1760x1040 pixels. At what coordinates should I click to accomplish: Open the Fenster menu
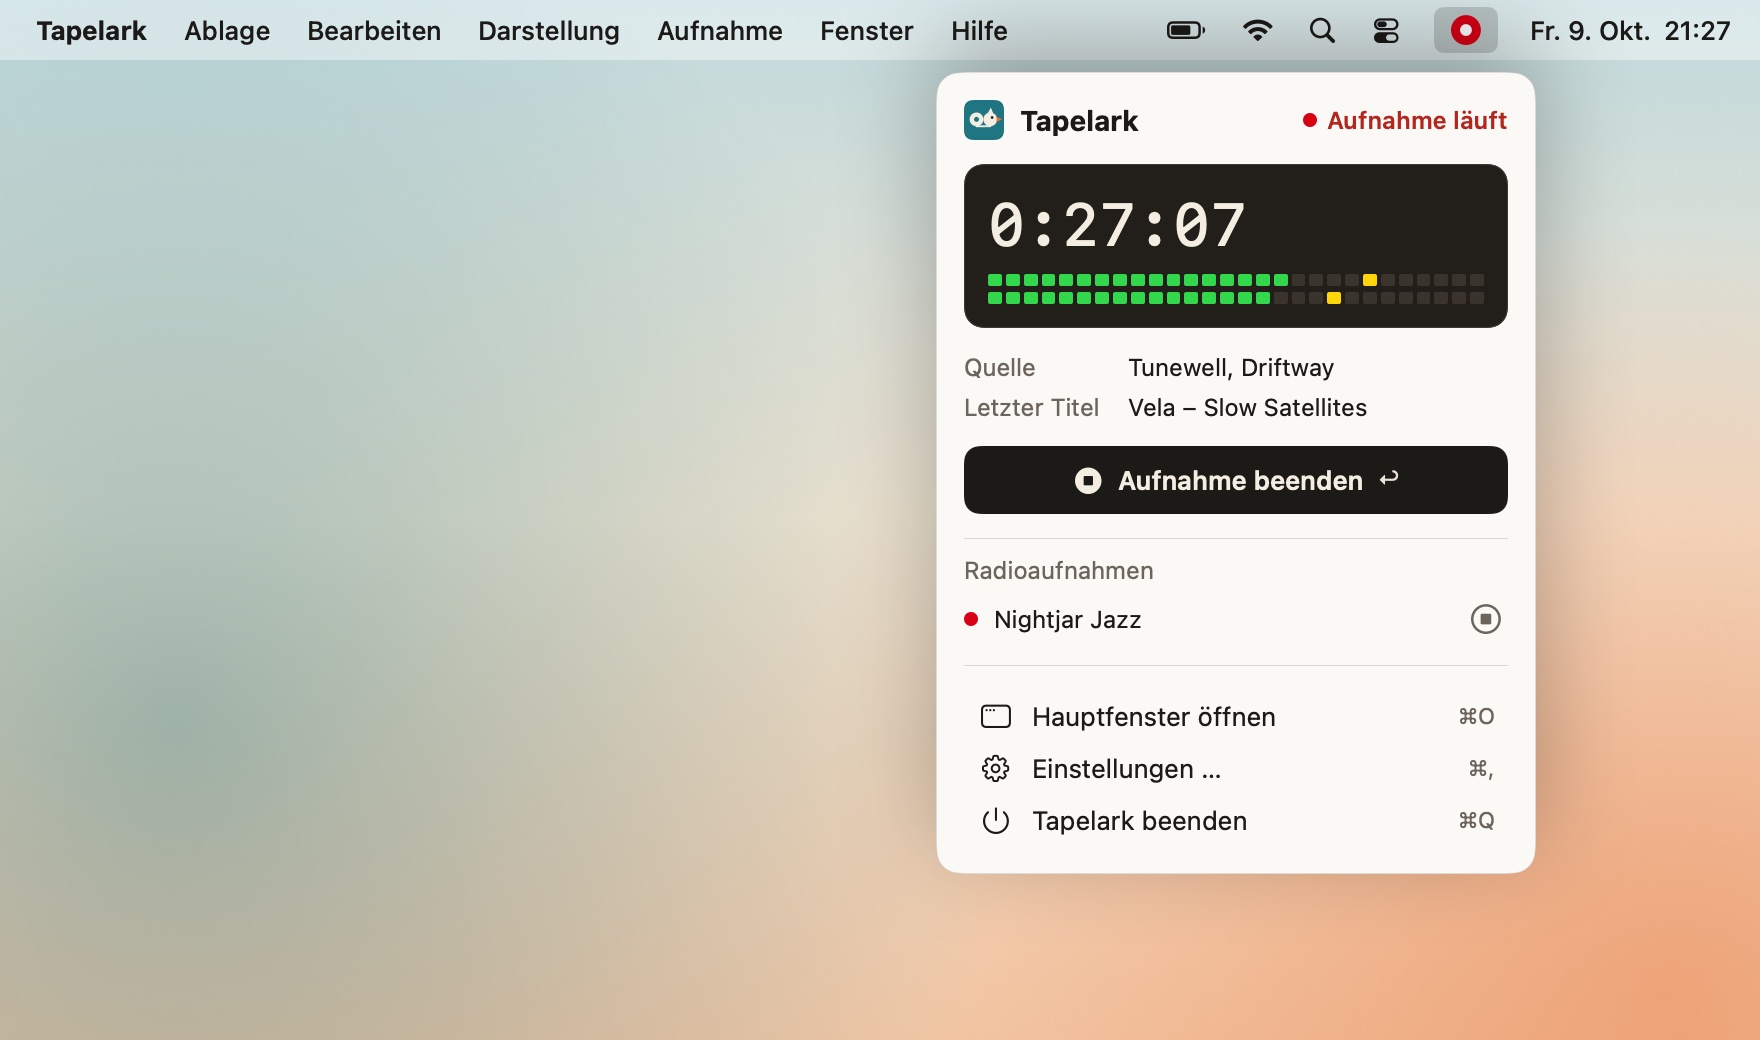click(x=867, y=31)
